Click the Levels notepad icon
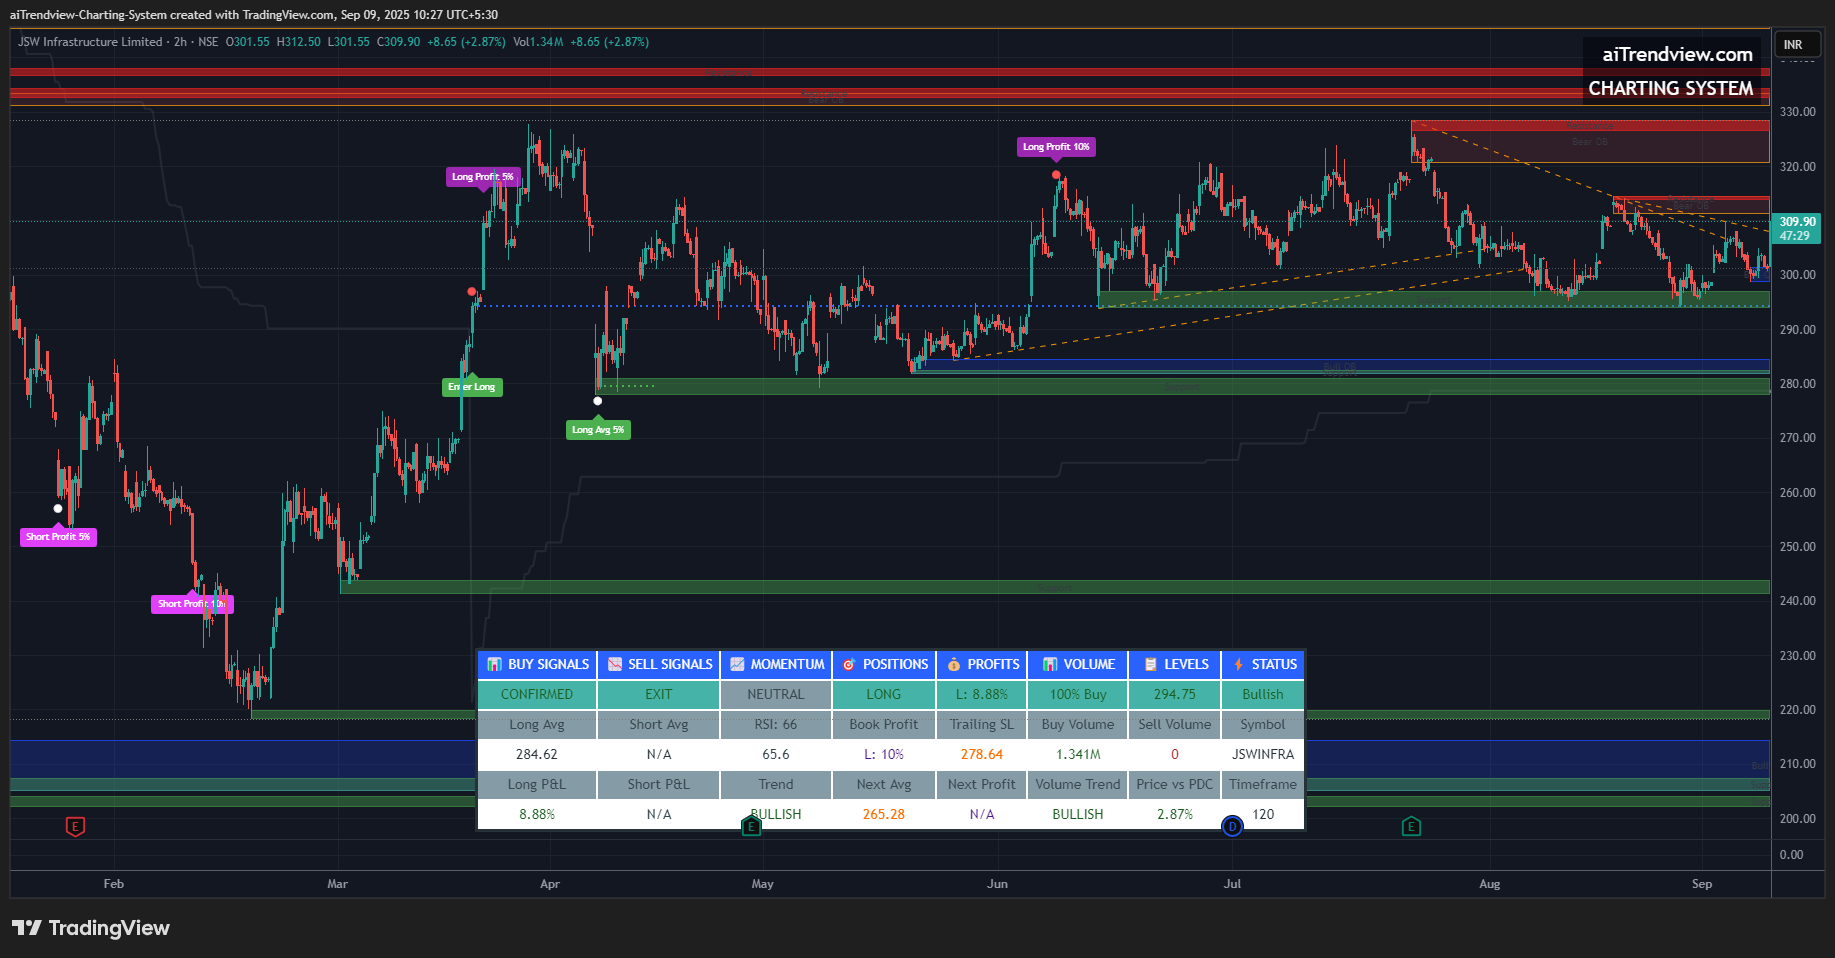The height and width of the screenshot is (958, 1835). point(1151,664)
